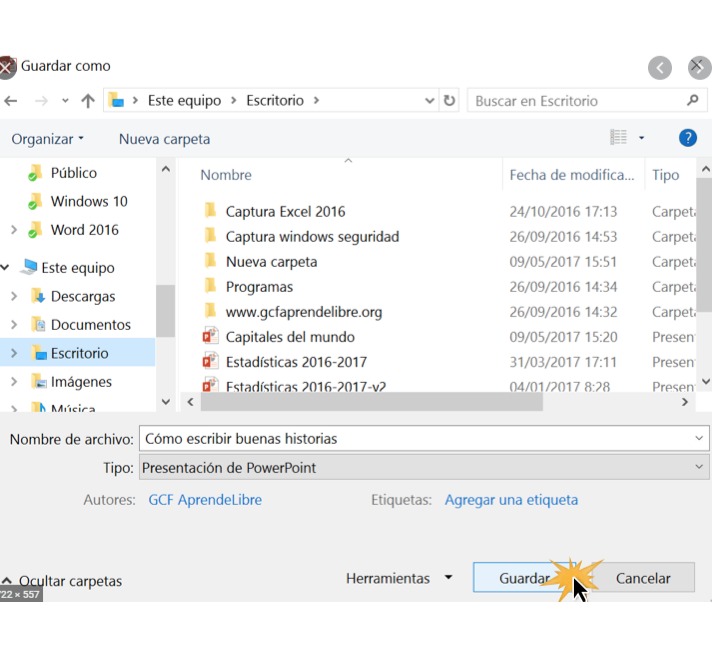
Task: Click Nueva carpeta in the toolbar
Action: [164, 139]
